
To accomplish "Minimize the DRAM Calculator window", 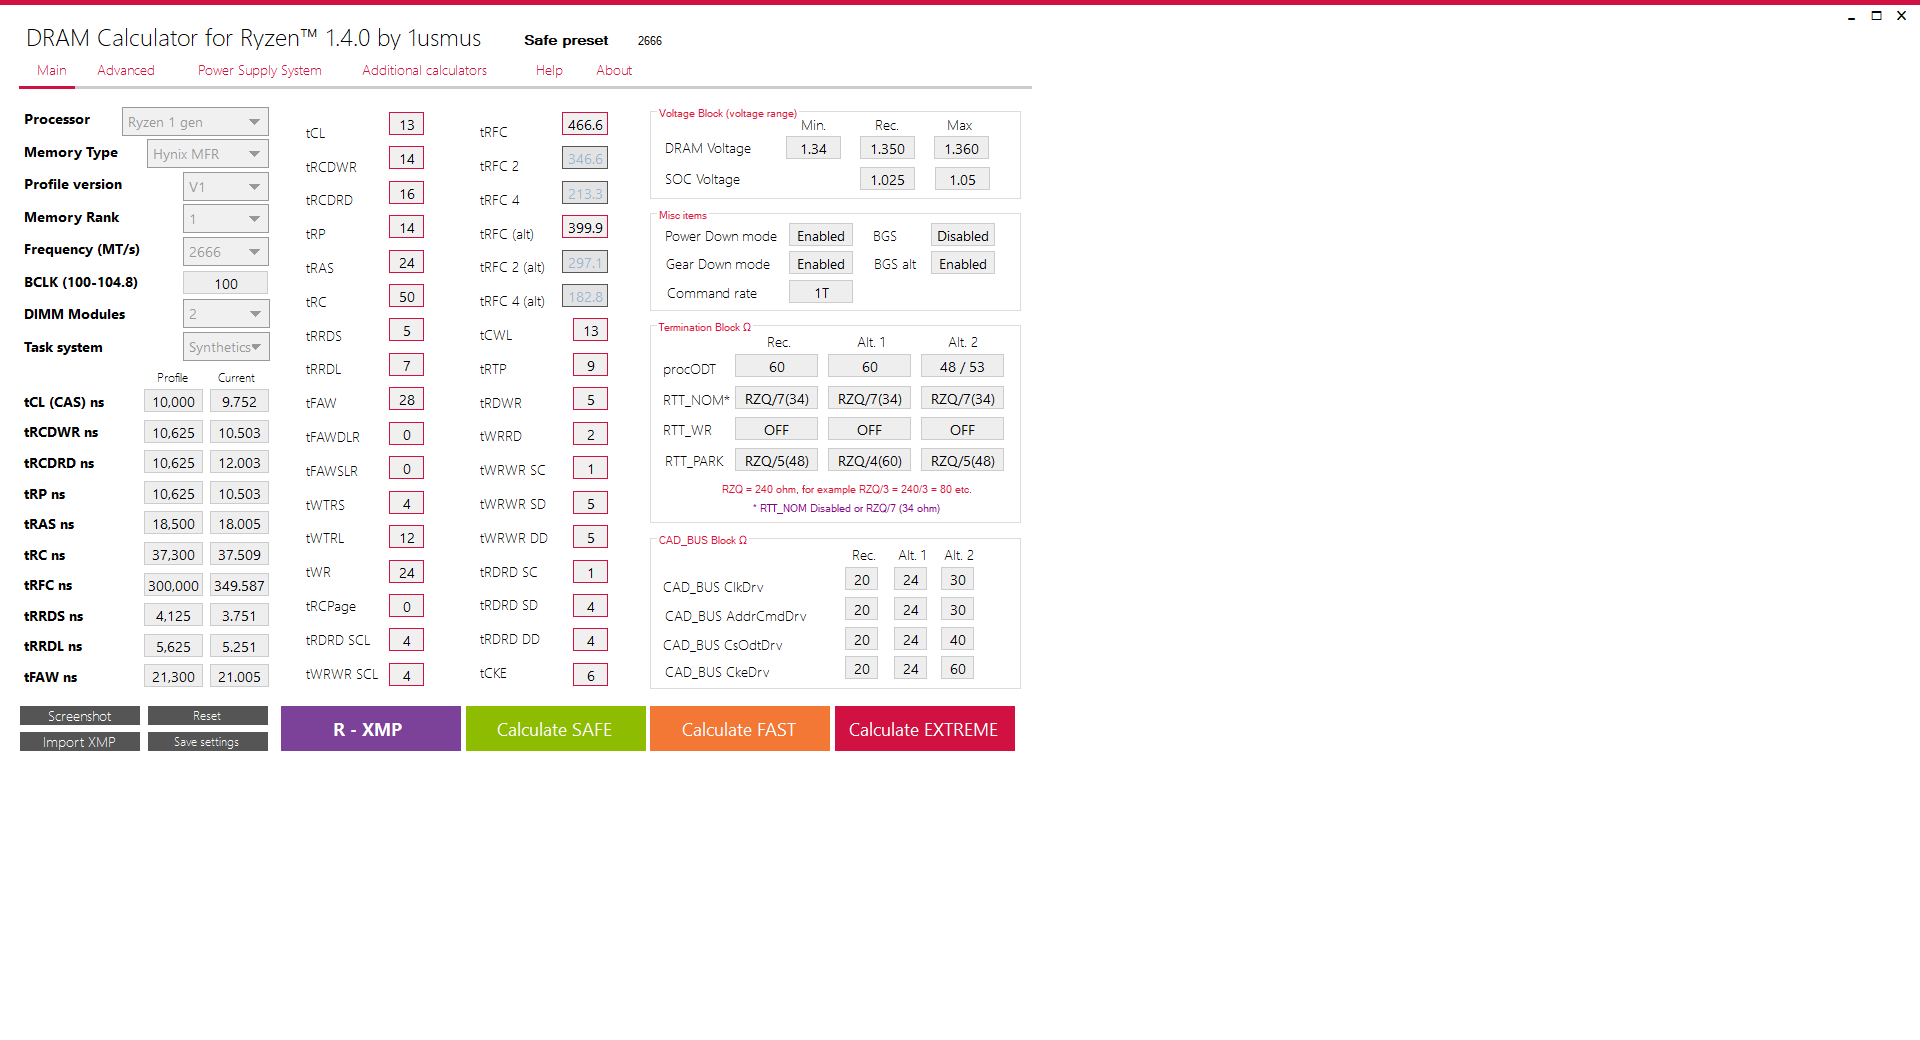I will 1852,16.
